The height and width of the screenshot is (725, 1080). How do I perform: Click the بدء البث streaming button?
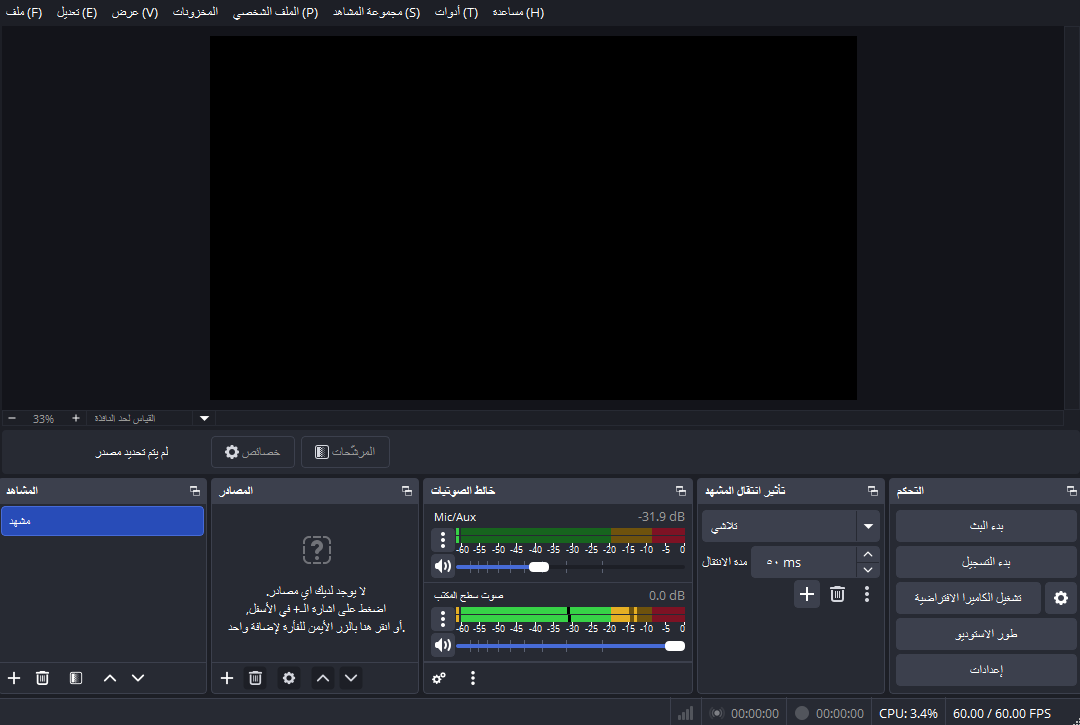(984, 525)
